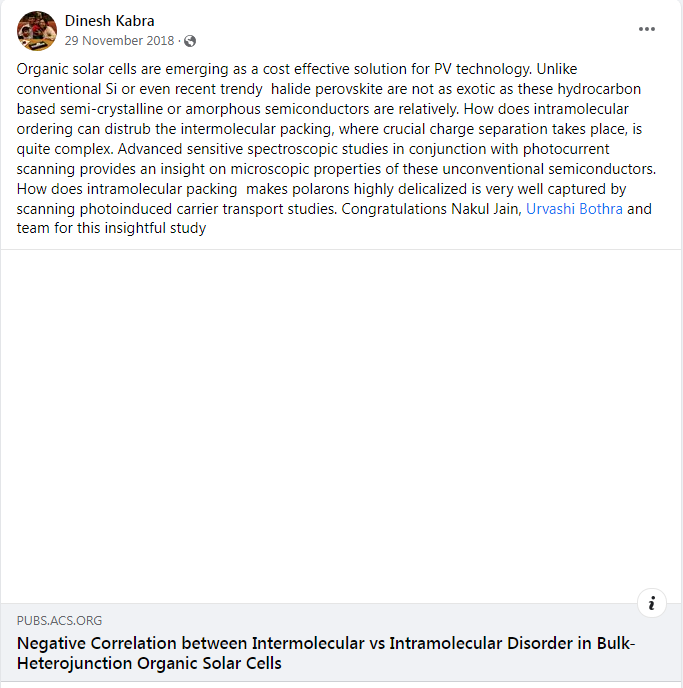Screen dimensions: 683x688
Task: Click Dinesh Kabra's profile picture
Action: pyautogui.click(x=37, y=31)
